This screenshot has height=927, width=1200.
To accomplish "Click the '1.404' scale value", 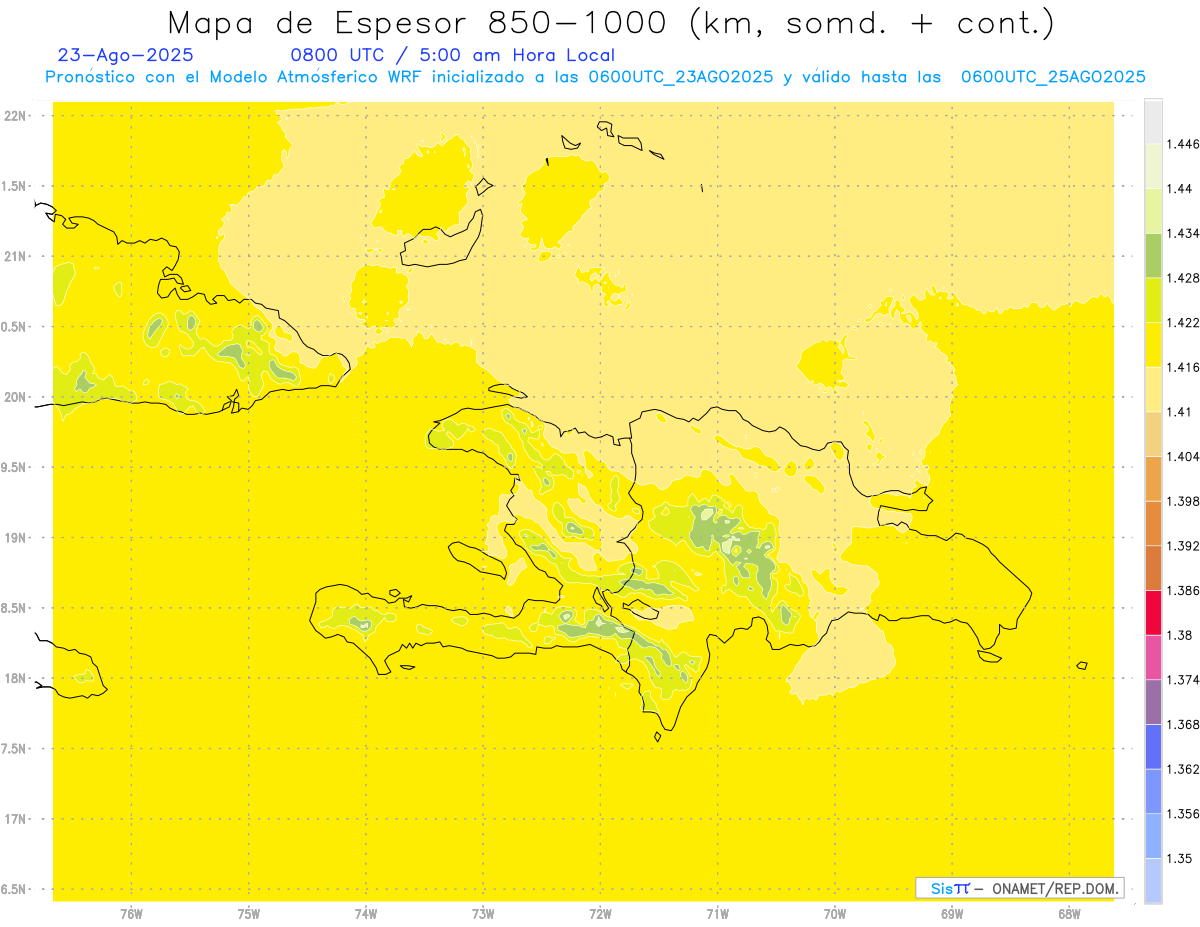I will 1183,456.
